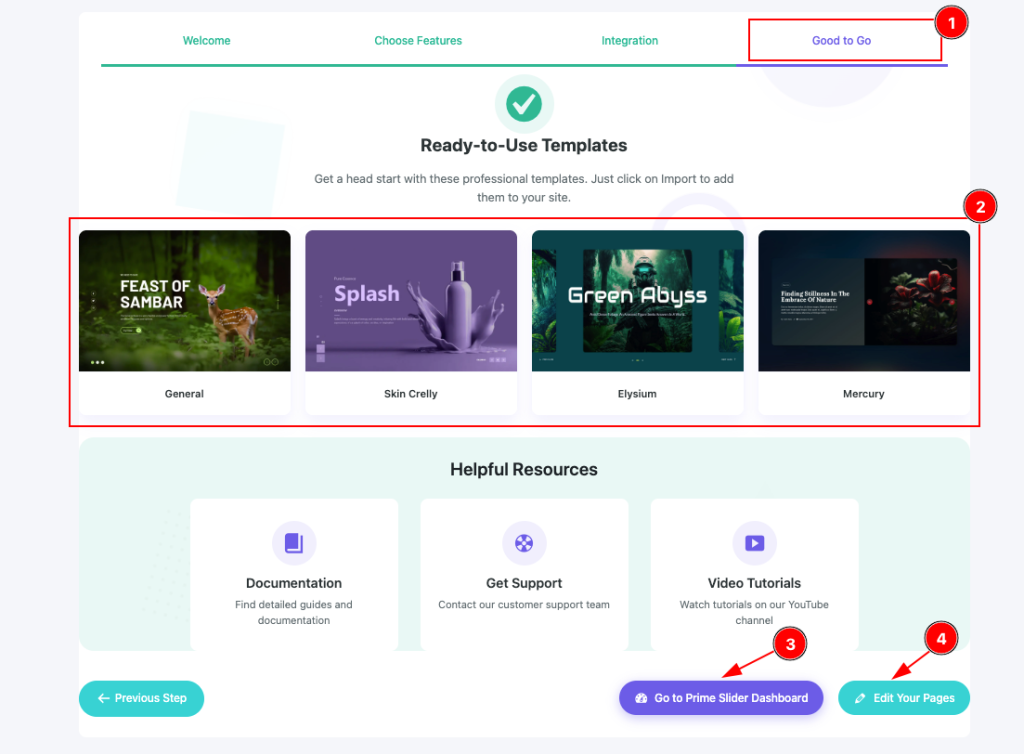Viewport: 1024px width, 754px height.
Task: Pick the Elysium Green Abyss template thumbnail
Action: point(637,301)
